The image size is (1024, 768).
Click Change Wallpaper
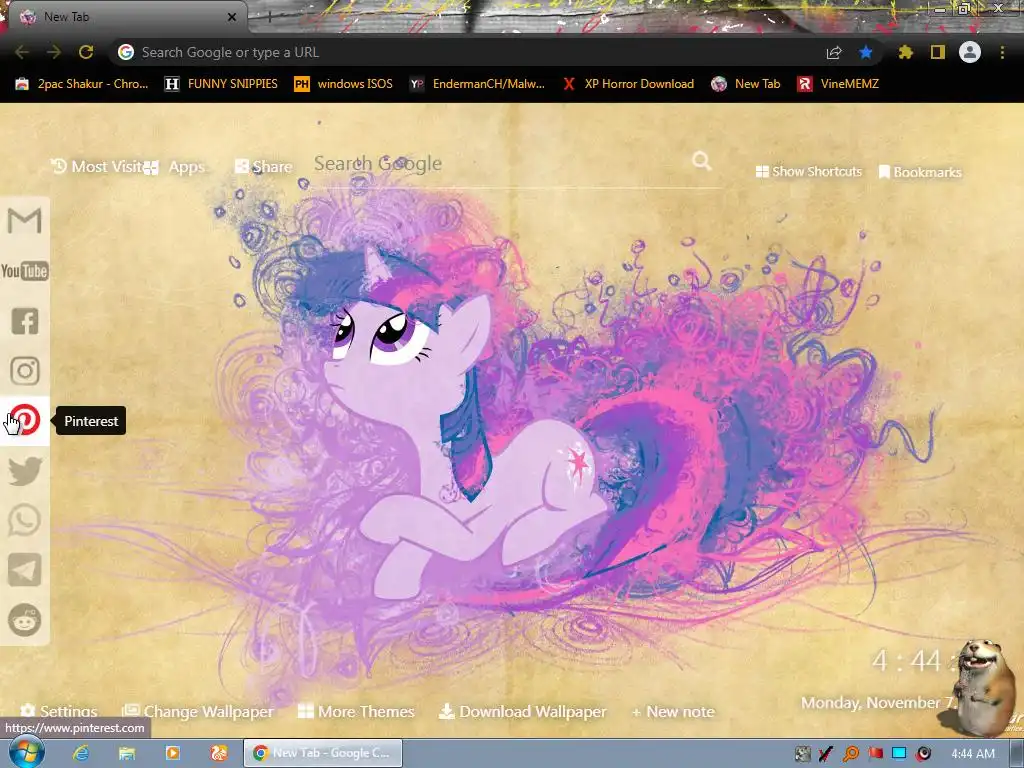(198, 711)
